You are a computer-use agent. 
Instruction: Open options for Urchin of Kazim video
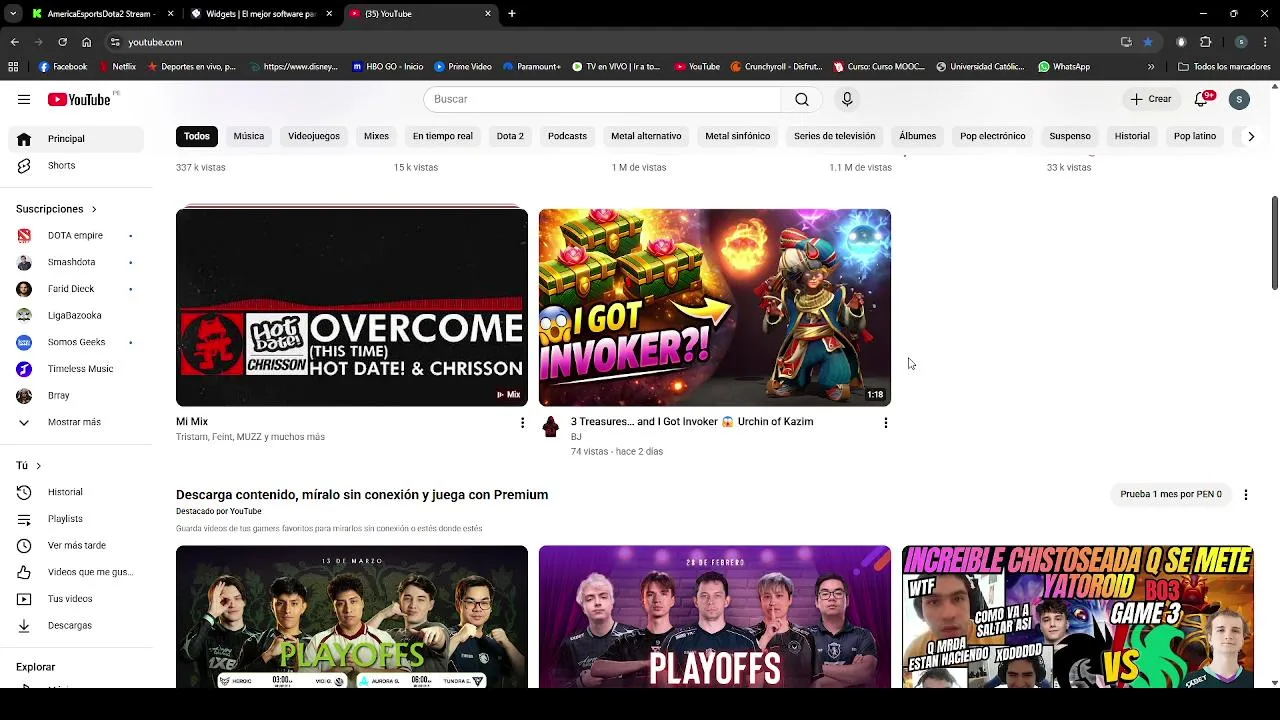(885, 423)
